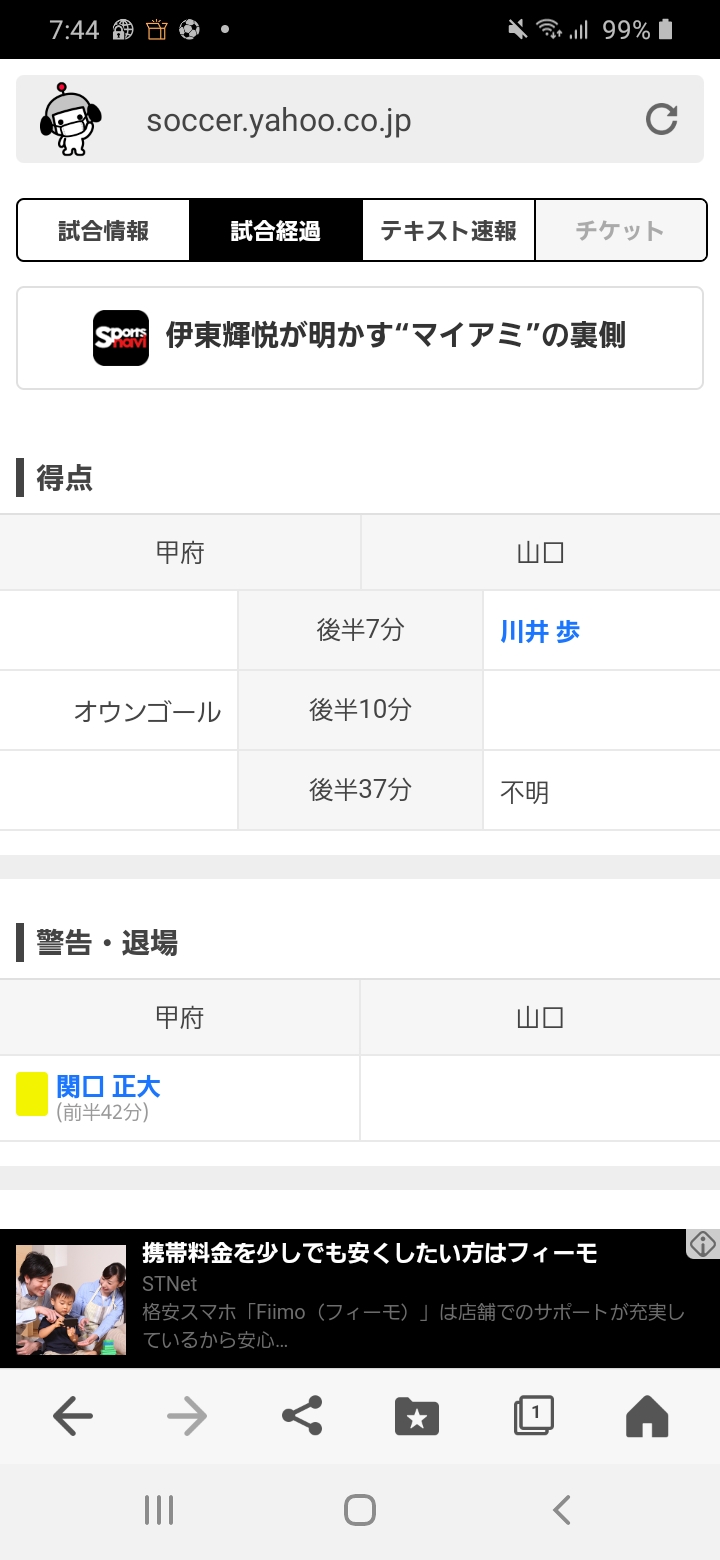Go back using the browser back arrow
The image size is (720, 1560).
72,1415
